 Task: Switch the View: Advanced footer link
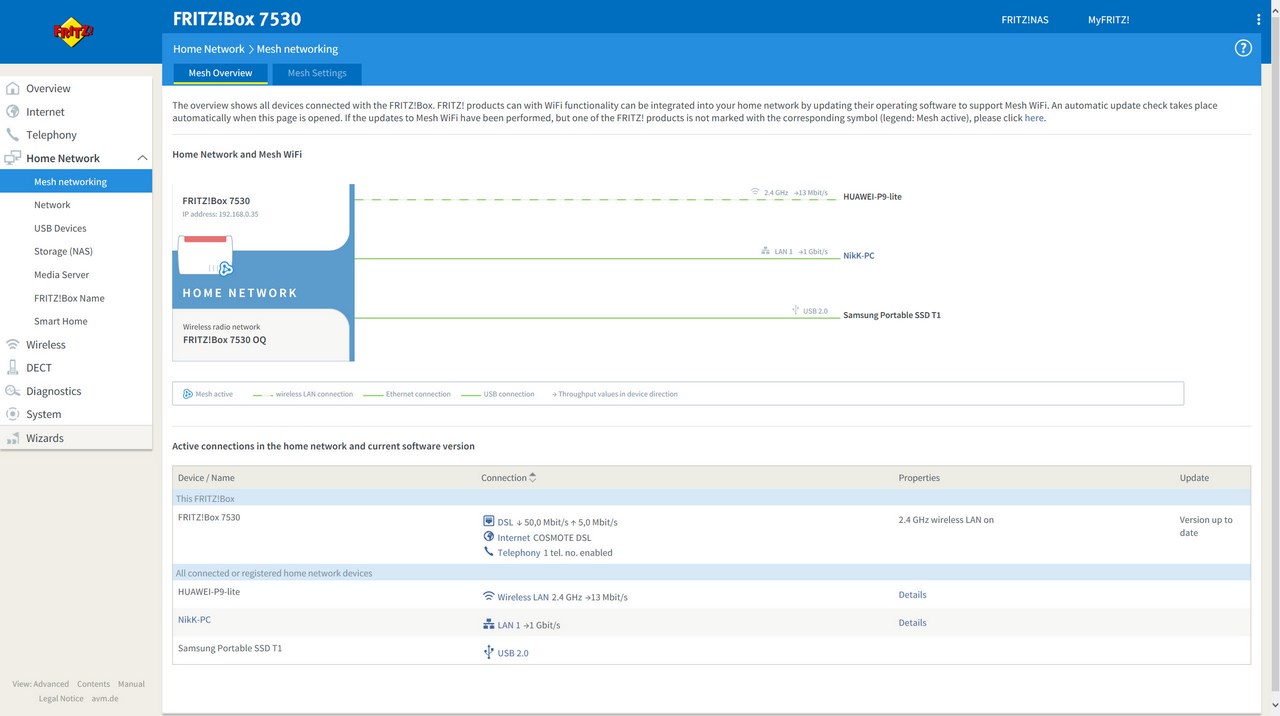pyautogui.click(x=41, y=684)
